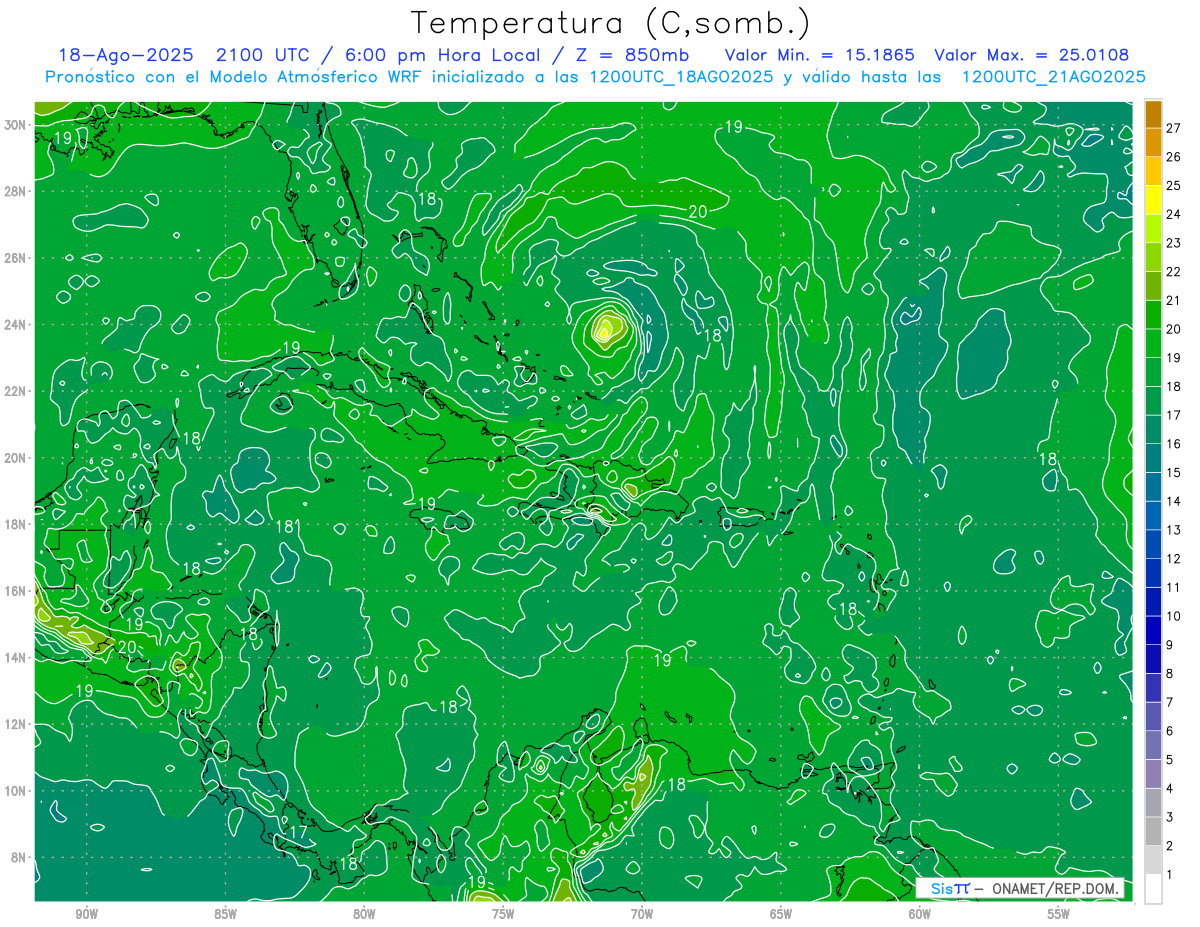Click the 'SisTT - ONAMET/REP.DOM.' credit box
The width and height of the screenshot is (1200, 927).
tap(1020, 889)
